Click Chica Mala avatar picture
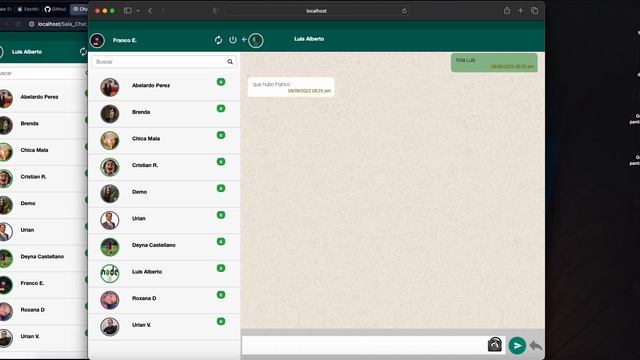This screenshot has width=640, height=360. (110, 140)
